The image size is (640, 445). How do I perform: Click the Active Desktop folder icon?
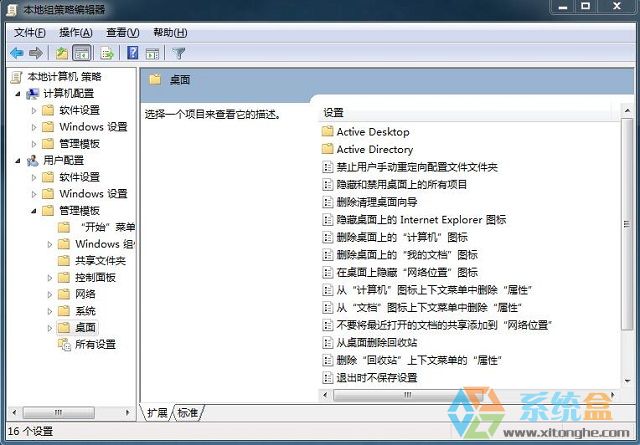point(327,131)
